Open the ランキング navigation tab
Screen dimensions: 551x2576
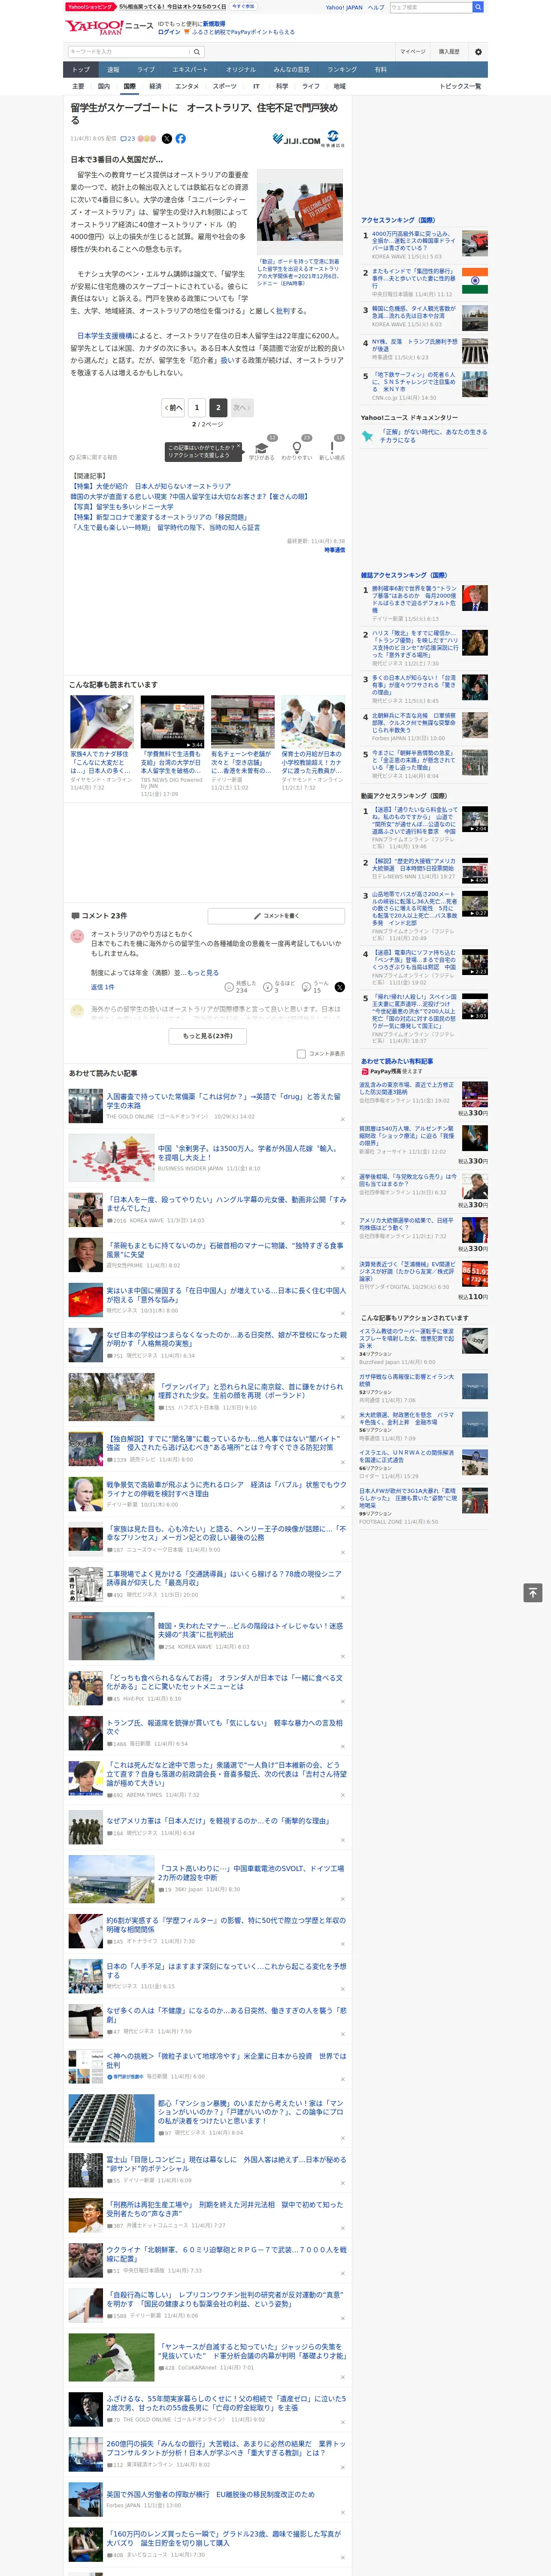342,70
